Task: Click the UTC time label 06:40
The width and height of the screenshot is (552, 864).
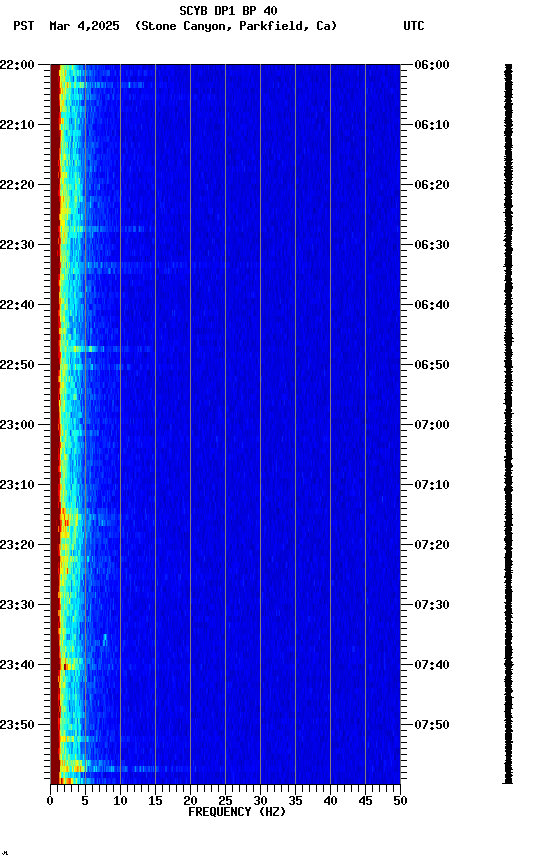Action: coord(432,305)
